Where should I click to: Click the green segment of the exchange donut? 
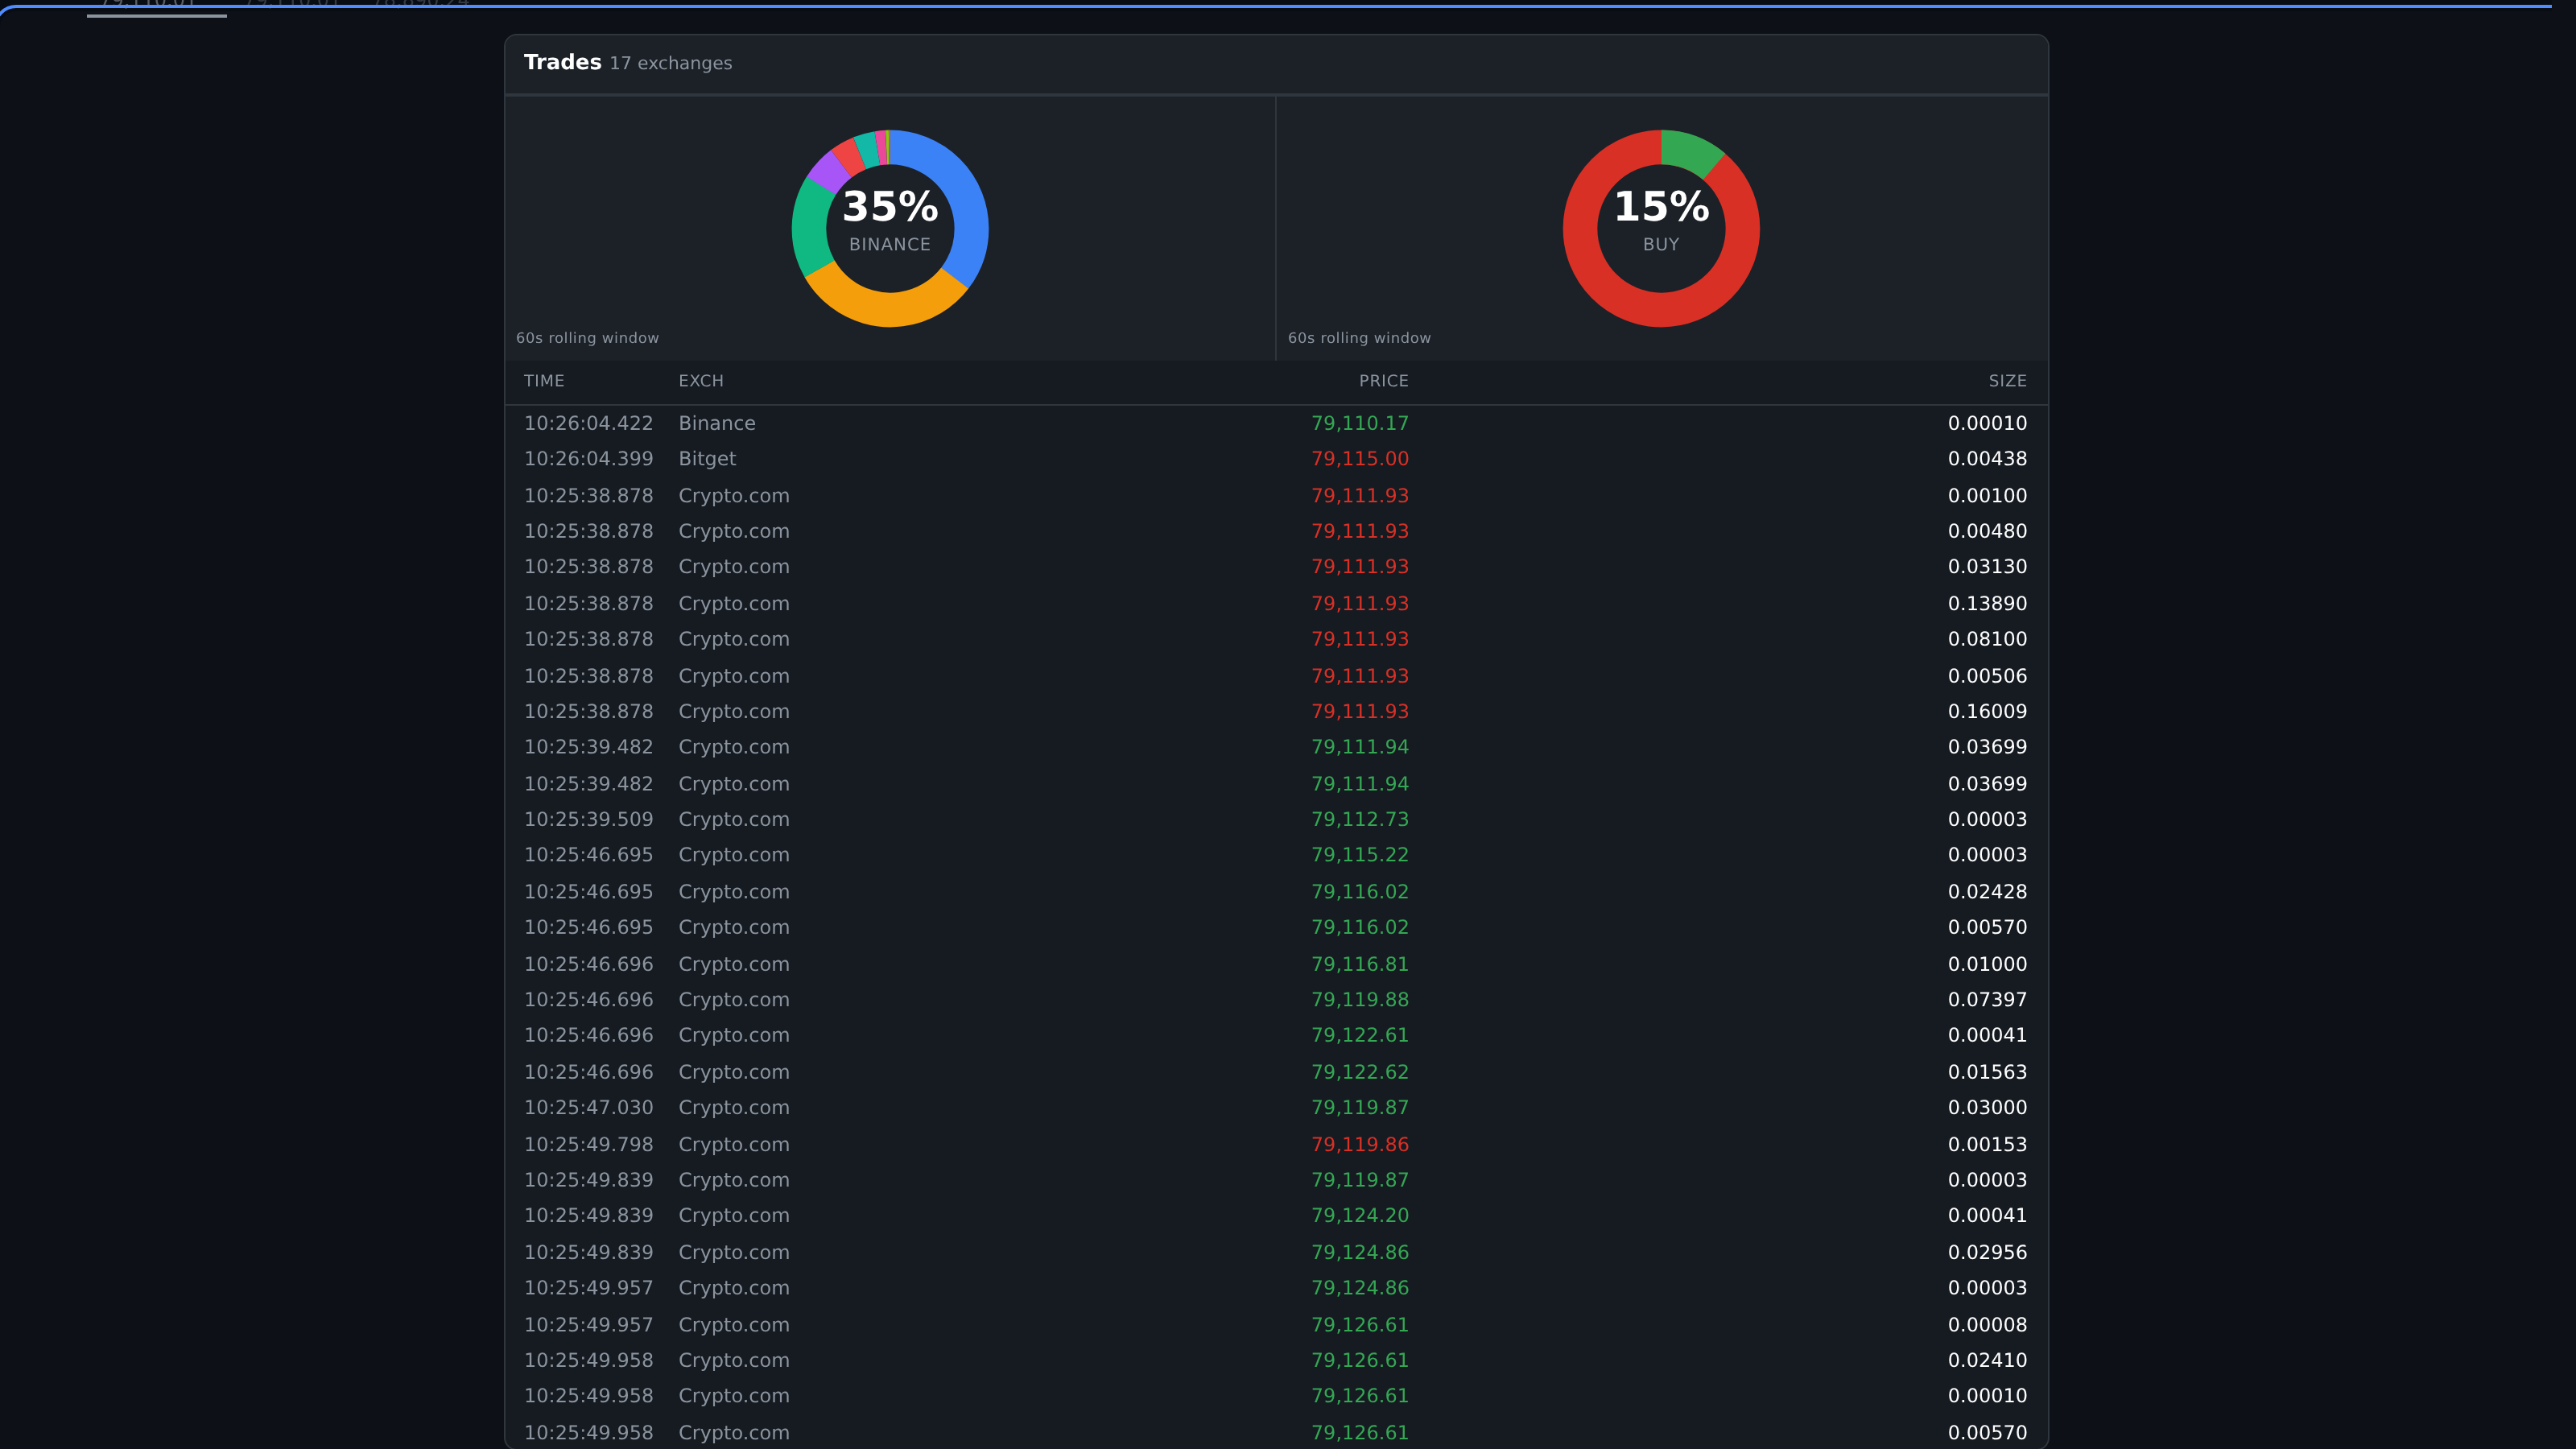point(811,228)
